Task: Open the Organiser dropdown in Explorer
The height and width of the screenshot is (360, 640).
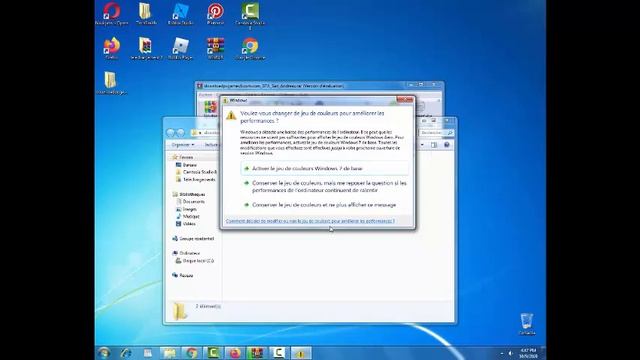Action: pyautogui.click(x=182, y=145)
